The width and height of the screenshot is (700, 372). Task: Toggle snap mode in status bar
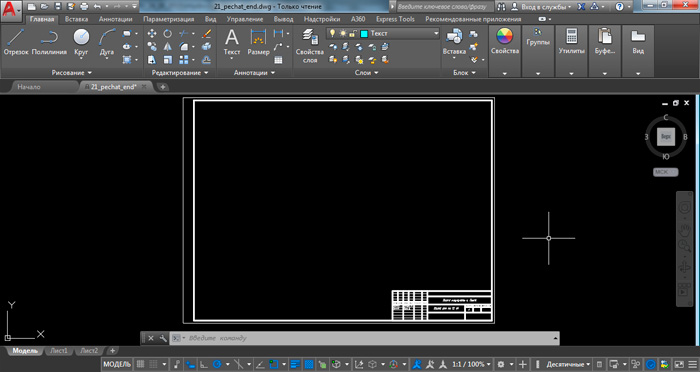tap(153, 364)
